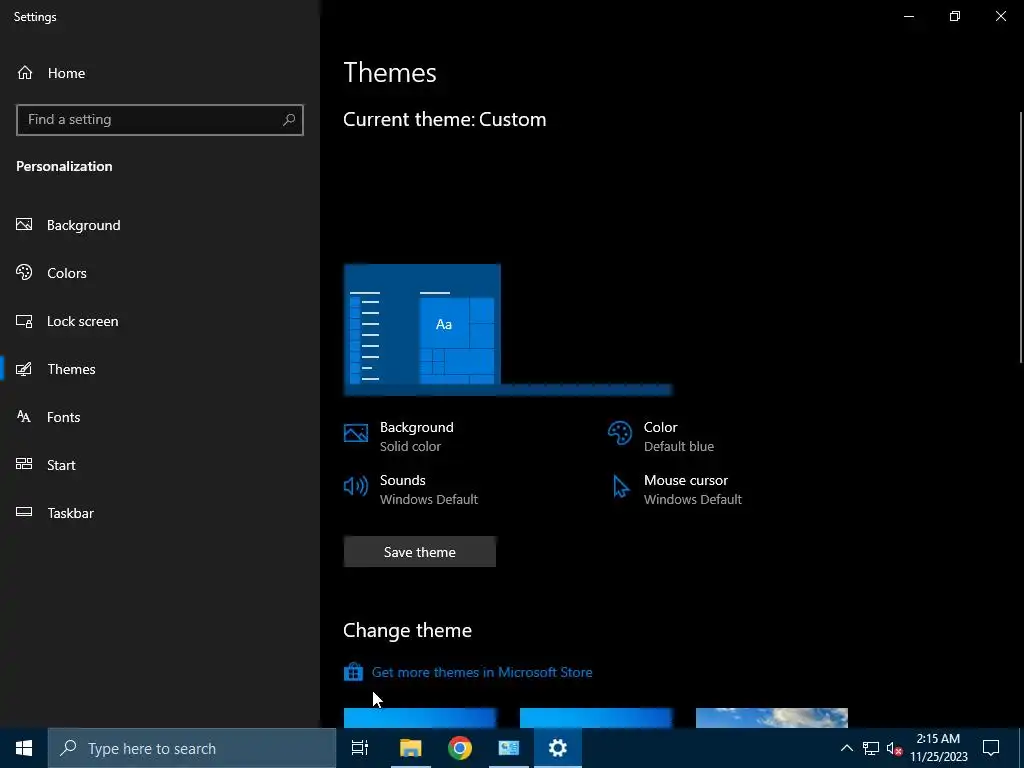The width and height of the screenshot is (1024, 768).
Task: Select the Themes page in sidebar
Action: click(160, 369)
